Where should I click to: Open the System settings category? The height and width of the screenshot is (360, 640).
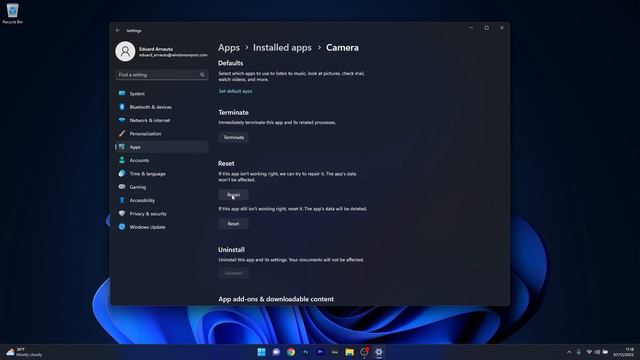(x=162, y=93)
